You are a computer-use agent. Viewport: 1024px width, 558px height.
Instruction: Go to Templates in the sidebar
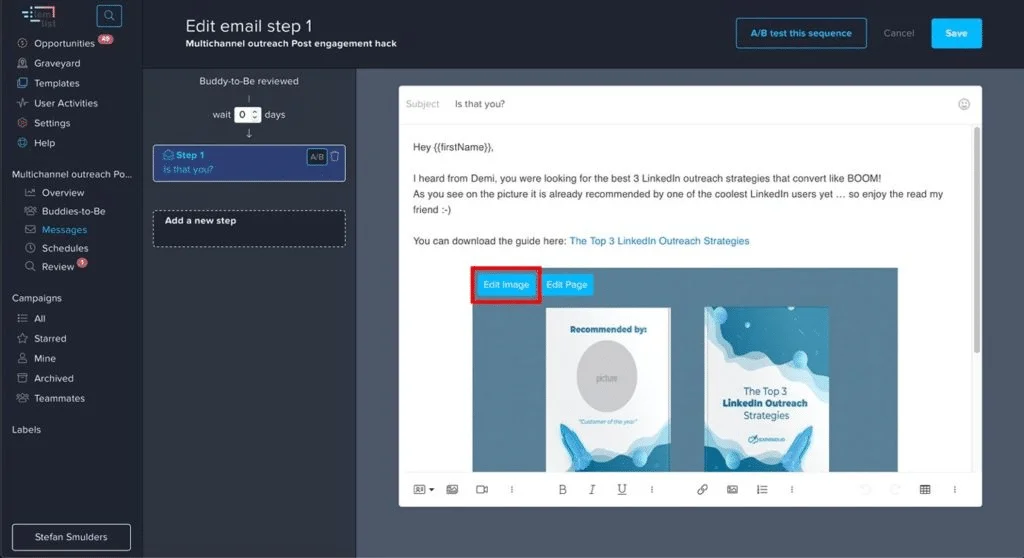[x=56, y=83]
